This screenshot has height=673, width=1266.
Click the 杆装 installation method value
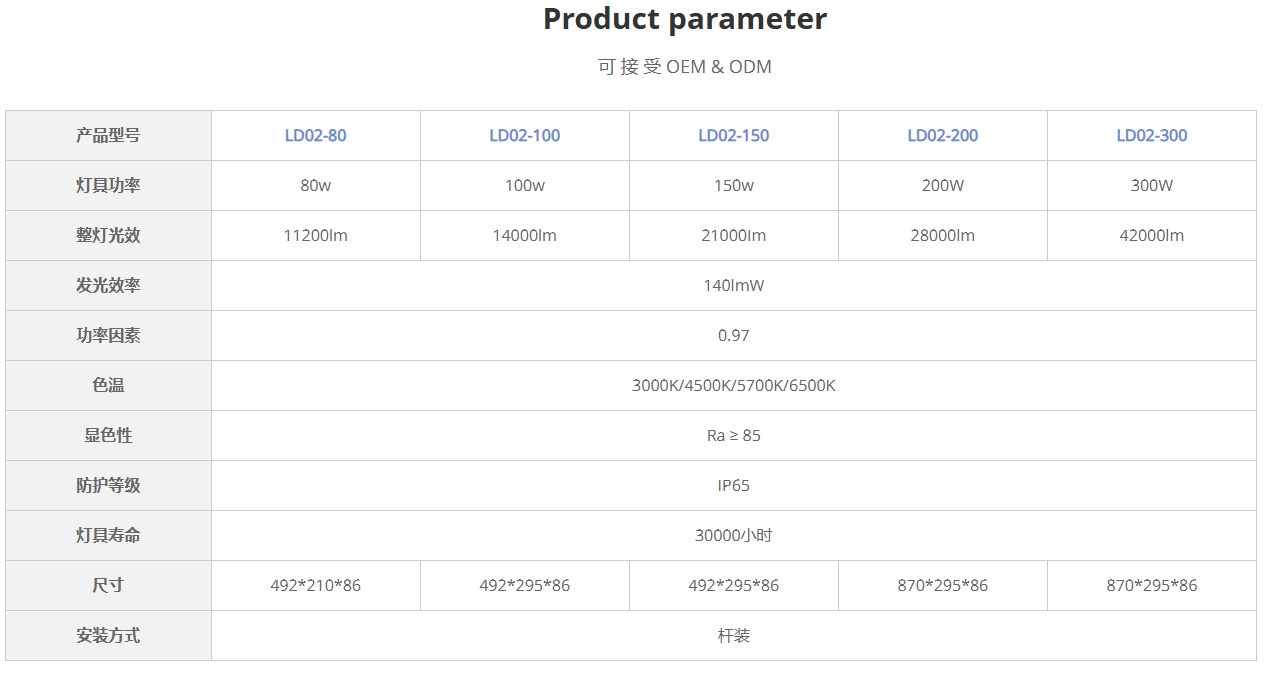point(733,636)
